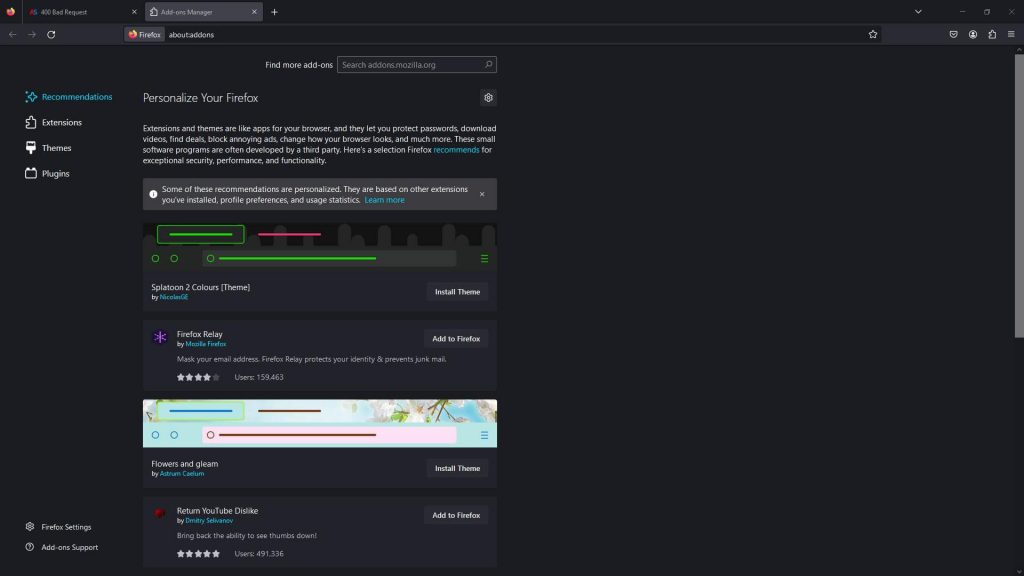Add Return YouTube Dislike to Firefox
Screen dimensions: 1024x576
456,514
